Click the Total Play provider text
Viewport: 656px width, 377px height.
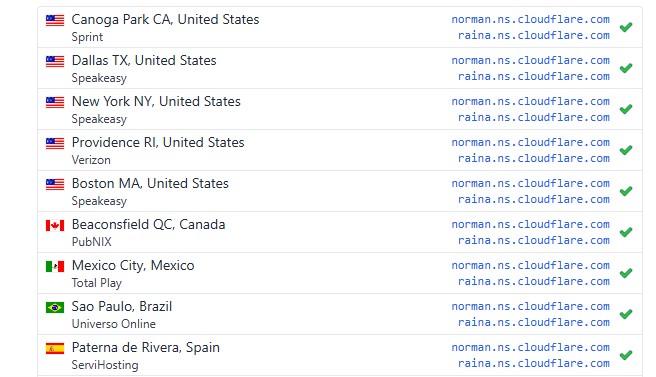tap(97, 283)
